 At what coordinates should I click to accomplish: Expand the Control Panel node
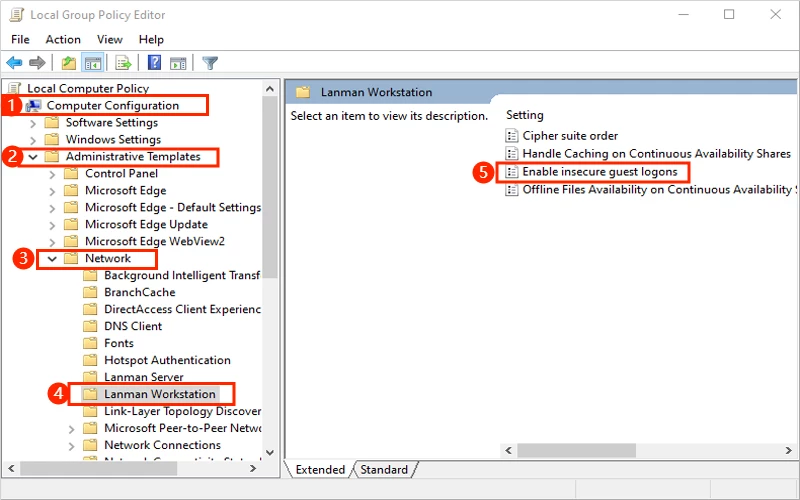52,174
